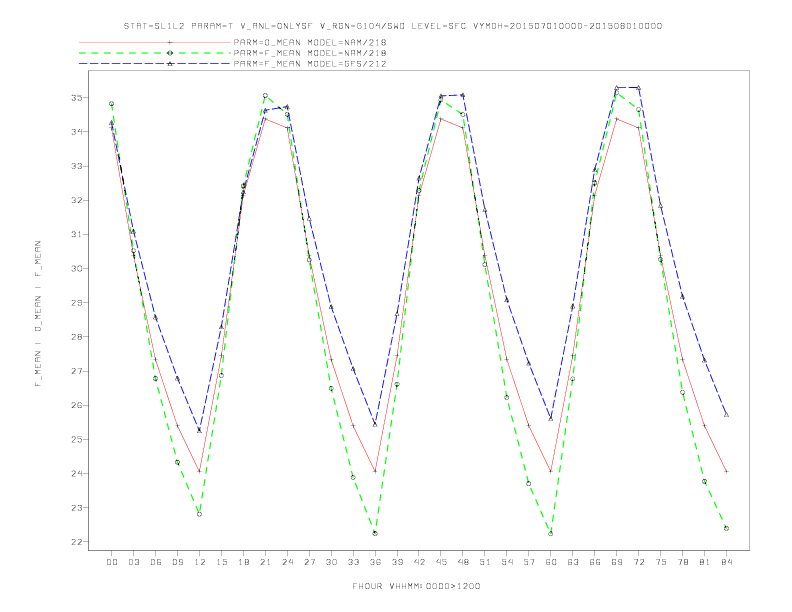
Task: Click x-axis forecast hour label 84
Action: coord(726,562)
